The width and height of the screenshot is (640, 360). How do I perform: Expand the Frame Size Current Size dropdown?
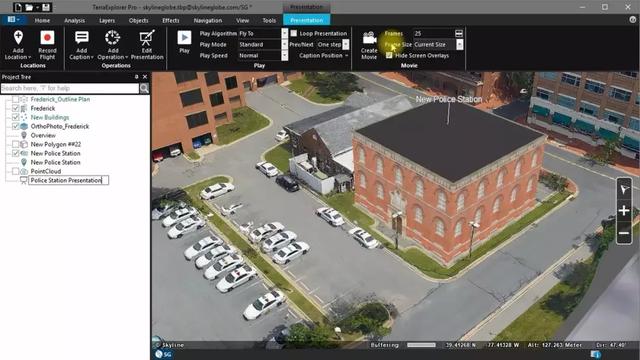point(460,44)
